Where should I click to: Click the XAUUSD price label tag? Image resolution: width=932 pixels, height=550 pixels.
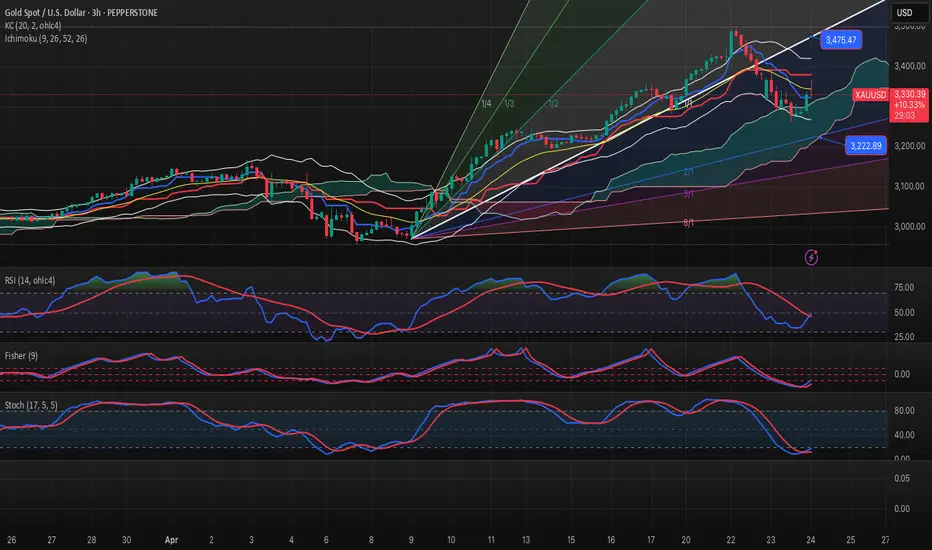(x=869, y=94)
